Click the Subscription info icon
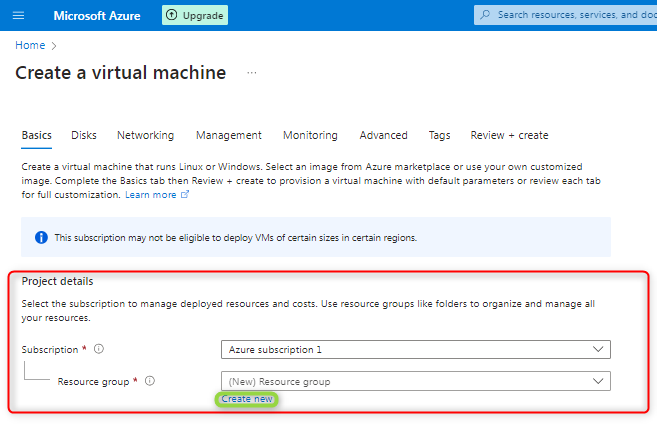The width and height of the screenshot is (657, 426). (x=99, y=349)
